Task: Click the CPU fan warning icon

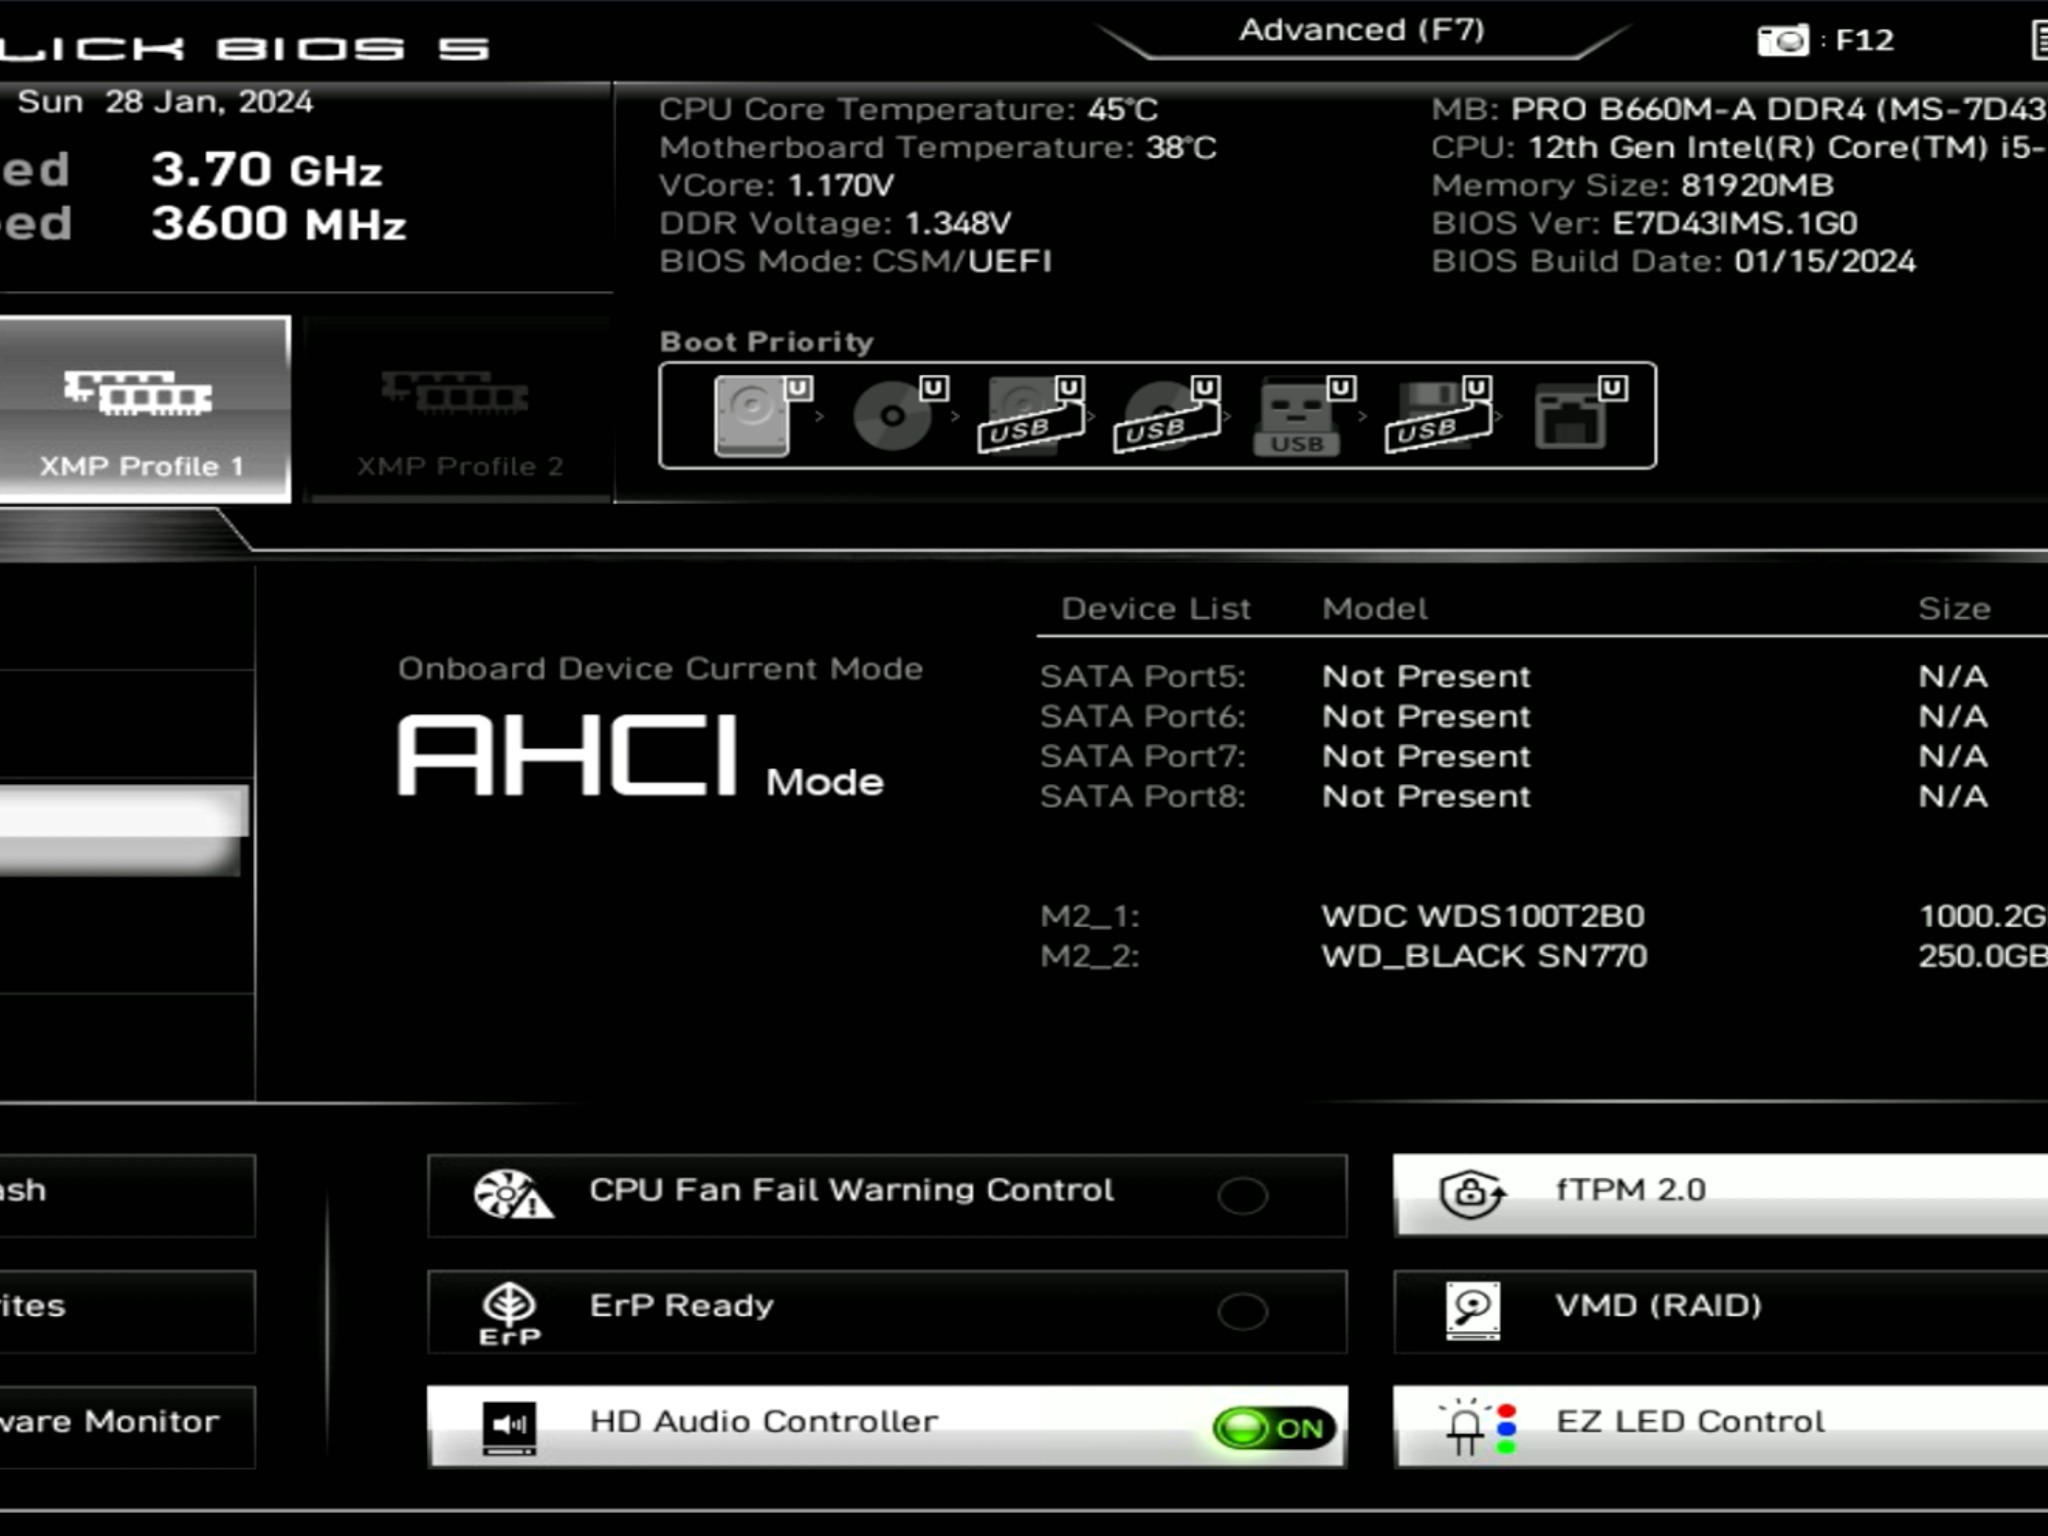Action: point(513,1195)
